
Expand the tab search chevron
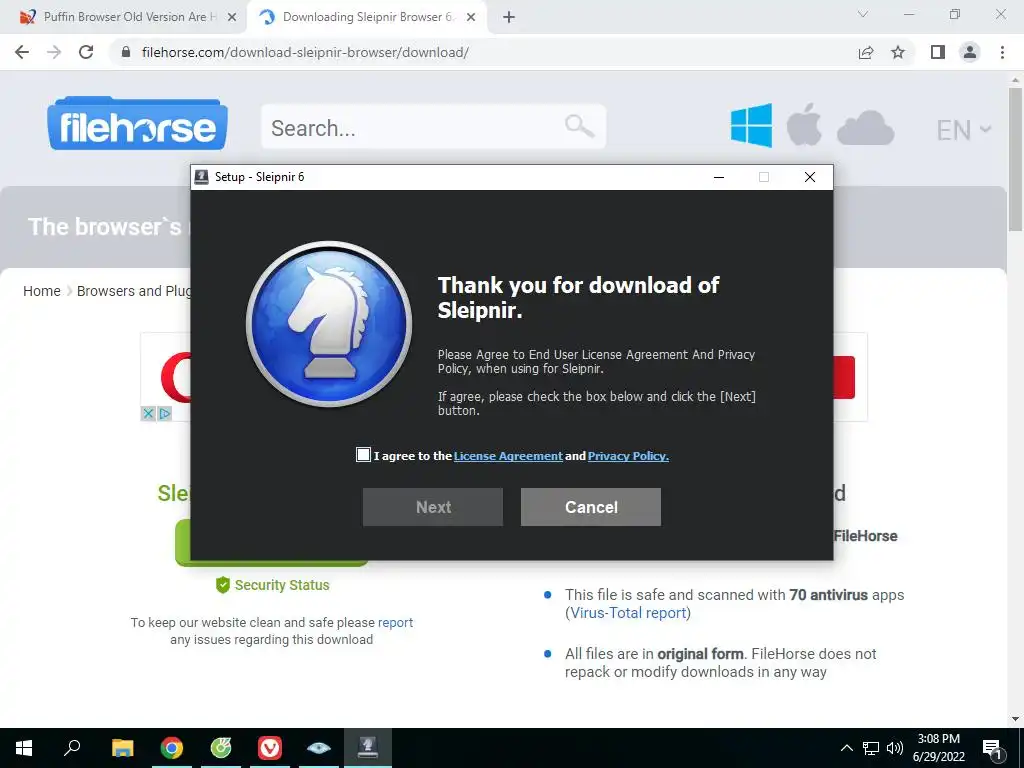pos(863,14)
